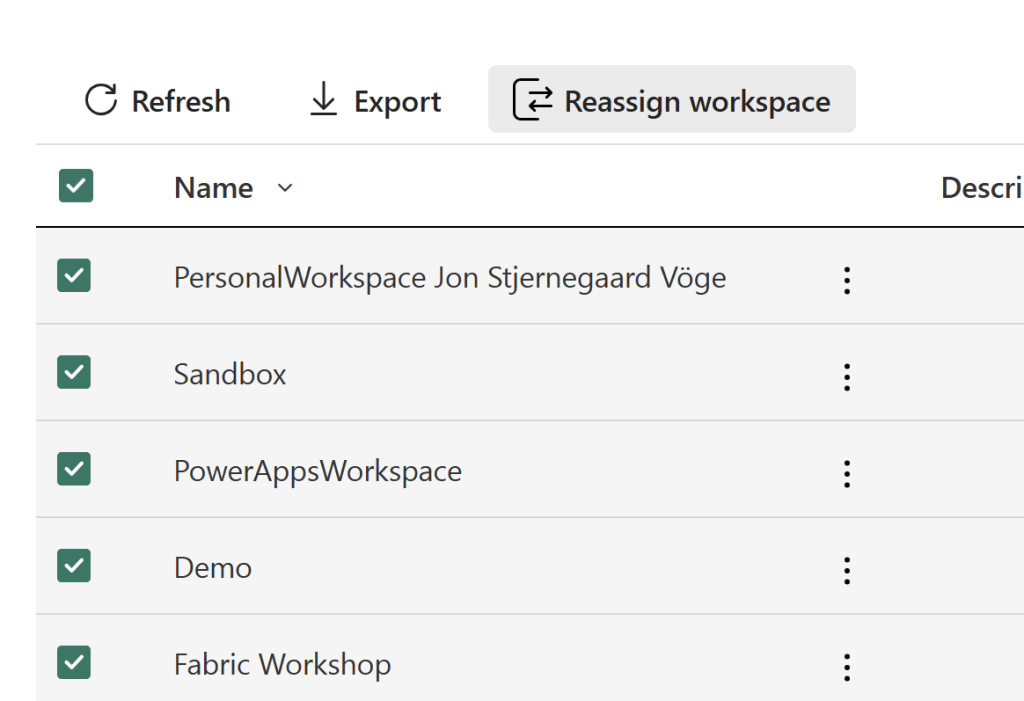Open the Sandbox workspace name
Viewport: 1024px width, 701px height.
pos(230,374)
